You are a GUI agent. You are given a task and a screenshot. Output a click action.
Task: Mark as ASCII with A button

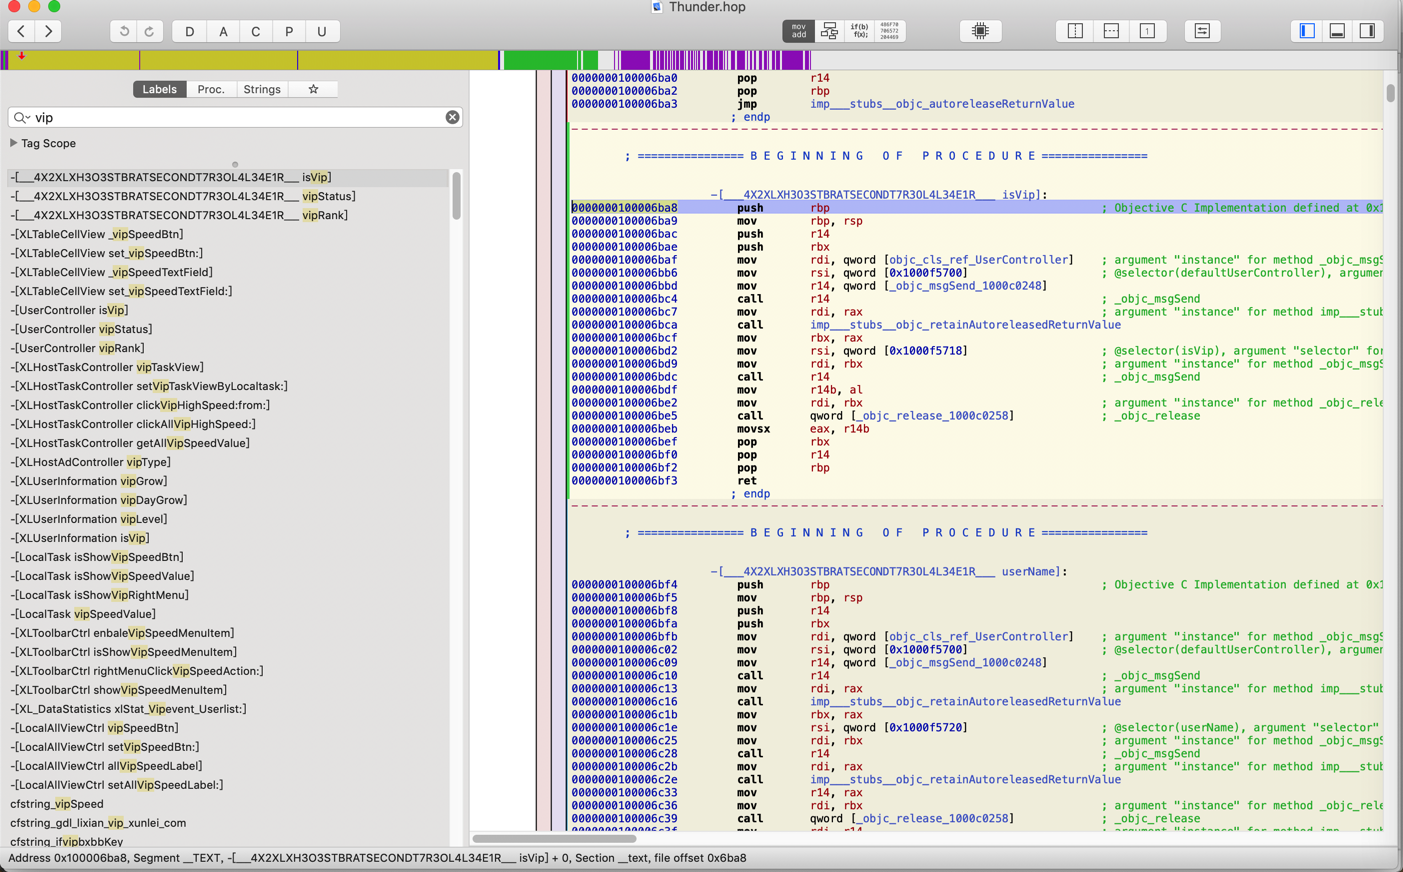pos(223,32)
